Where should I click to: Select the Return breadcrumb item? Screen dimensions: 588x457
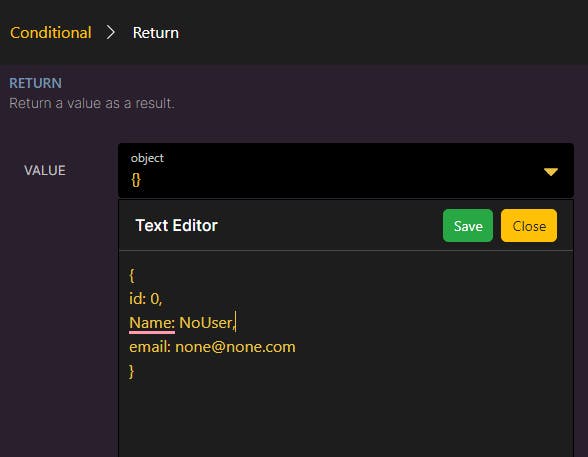point(156,33)
